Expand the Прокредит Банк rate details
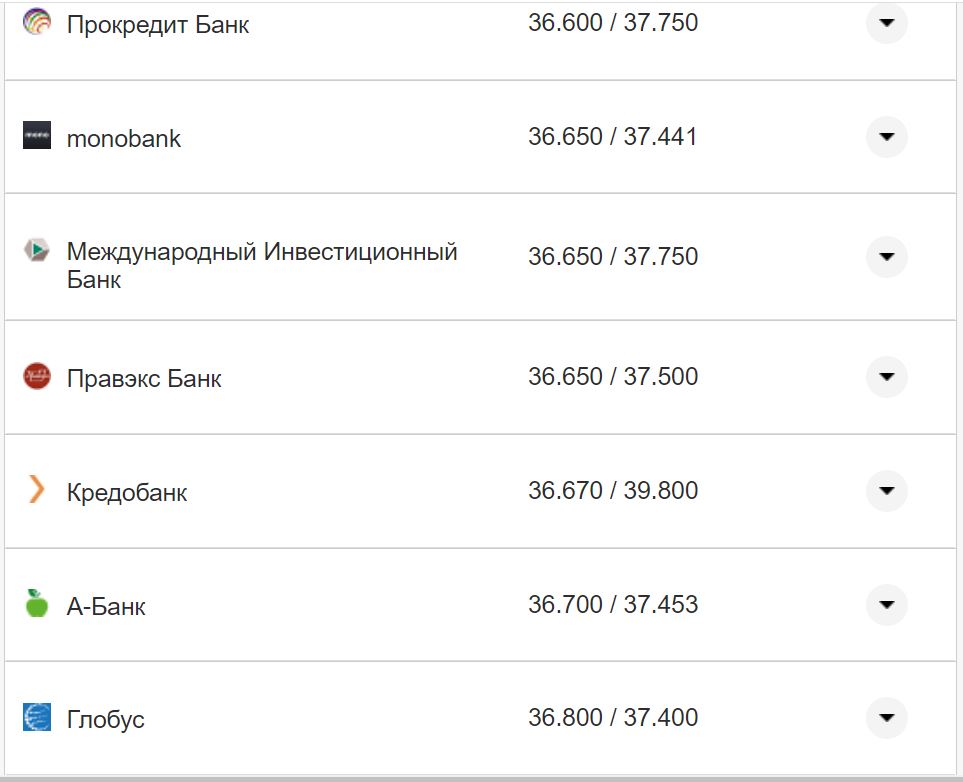 (886, 23)
